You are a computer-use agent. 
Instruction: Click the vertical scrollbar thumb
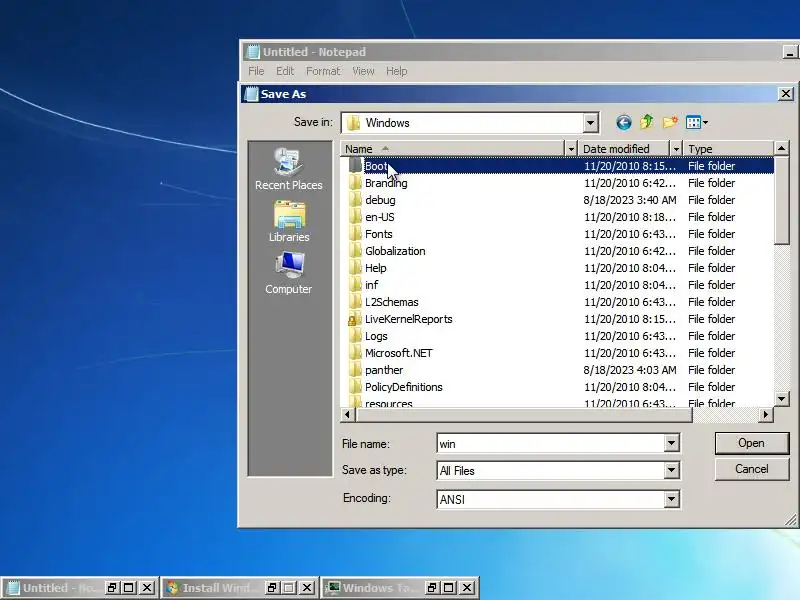coord(781,200)
